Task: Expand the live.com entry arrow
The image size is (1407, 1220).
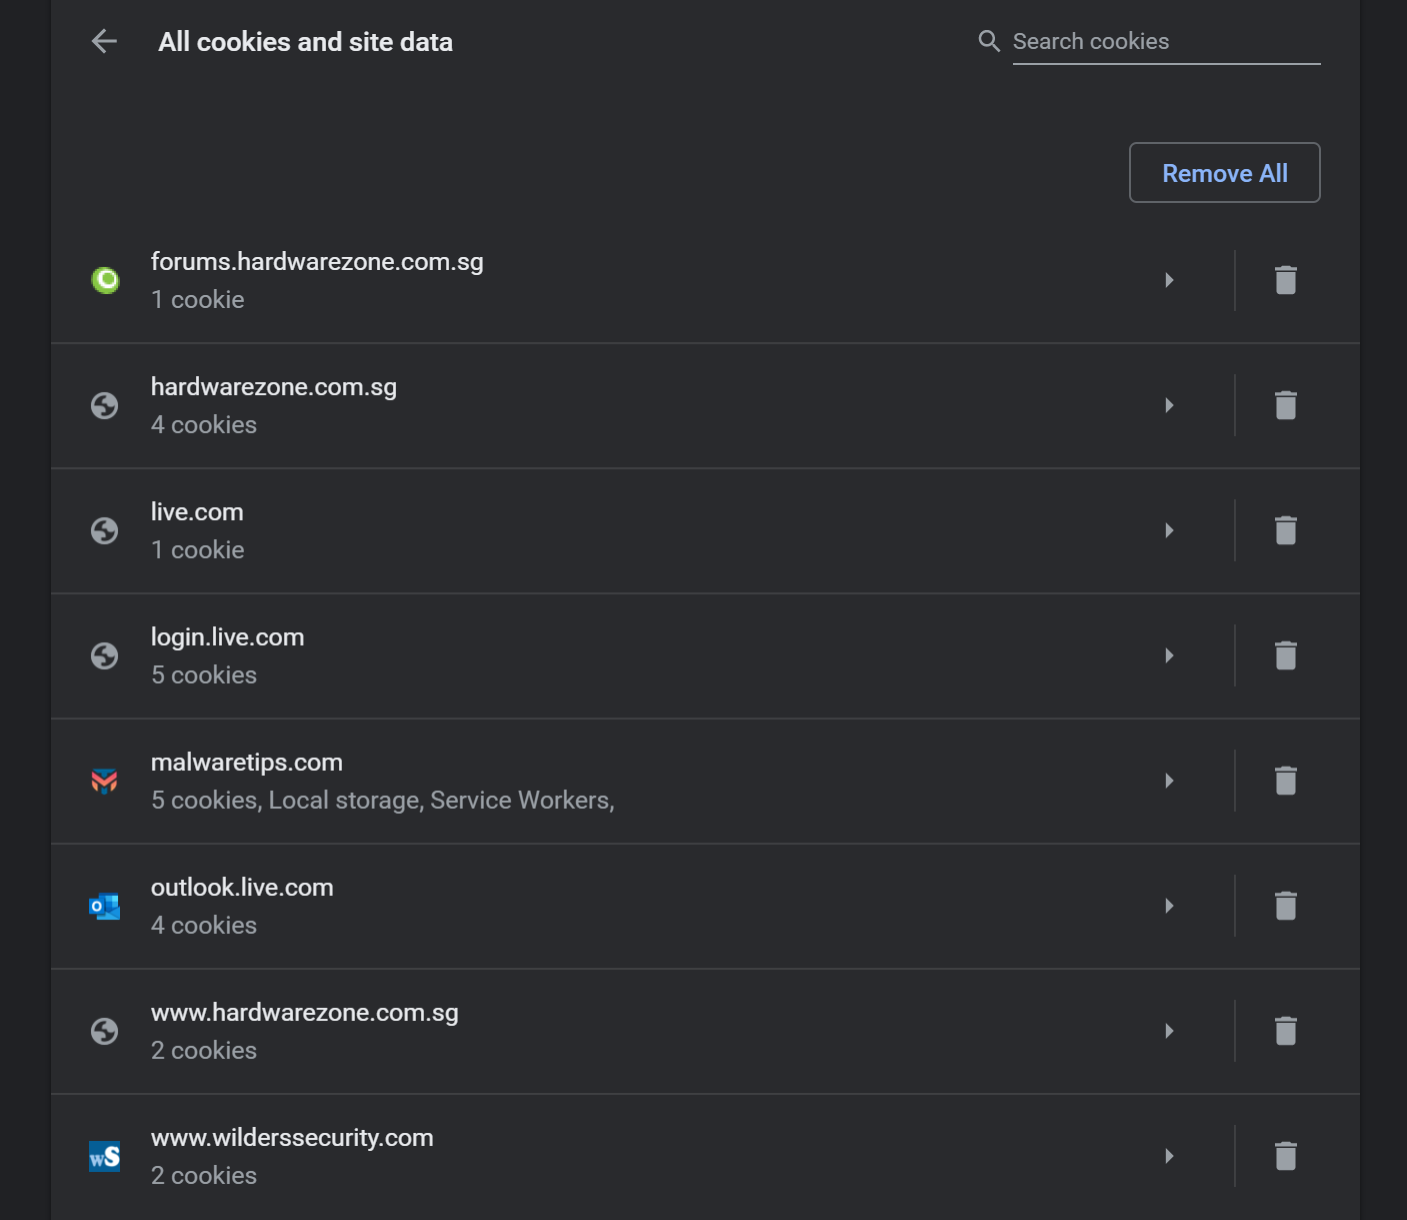Action: click(x=1169, y=530)
